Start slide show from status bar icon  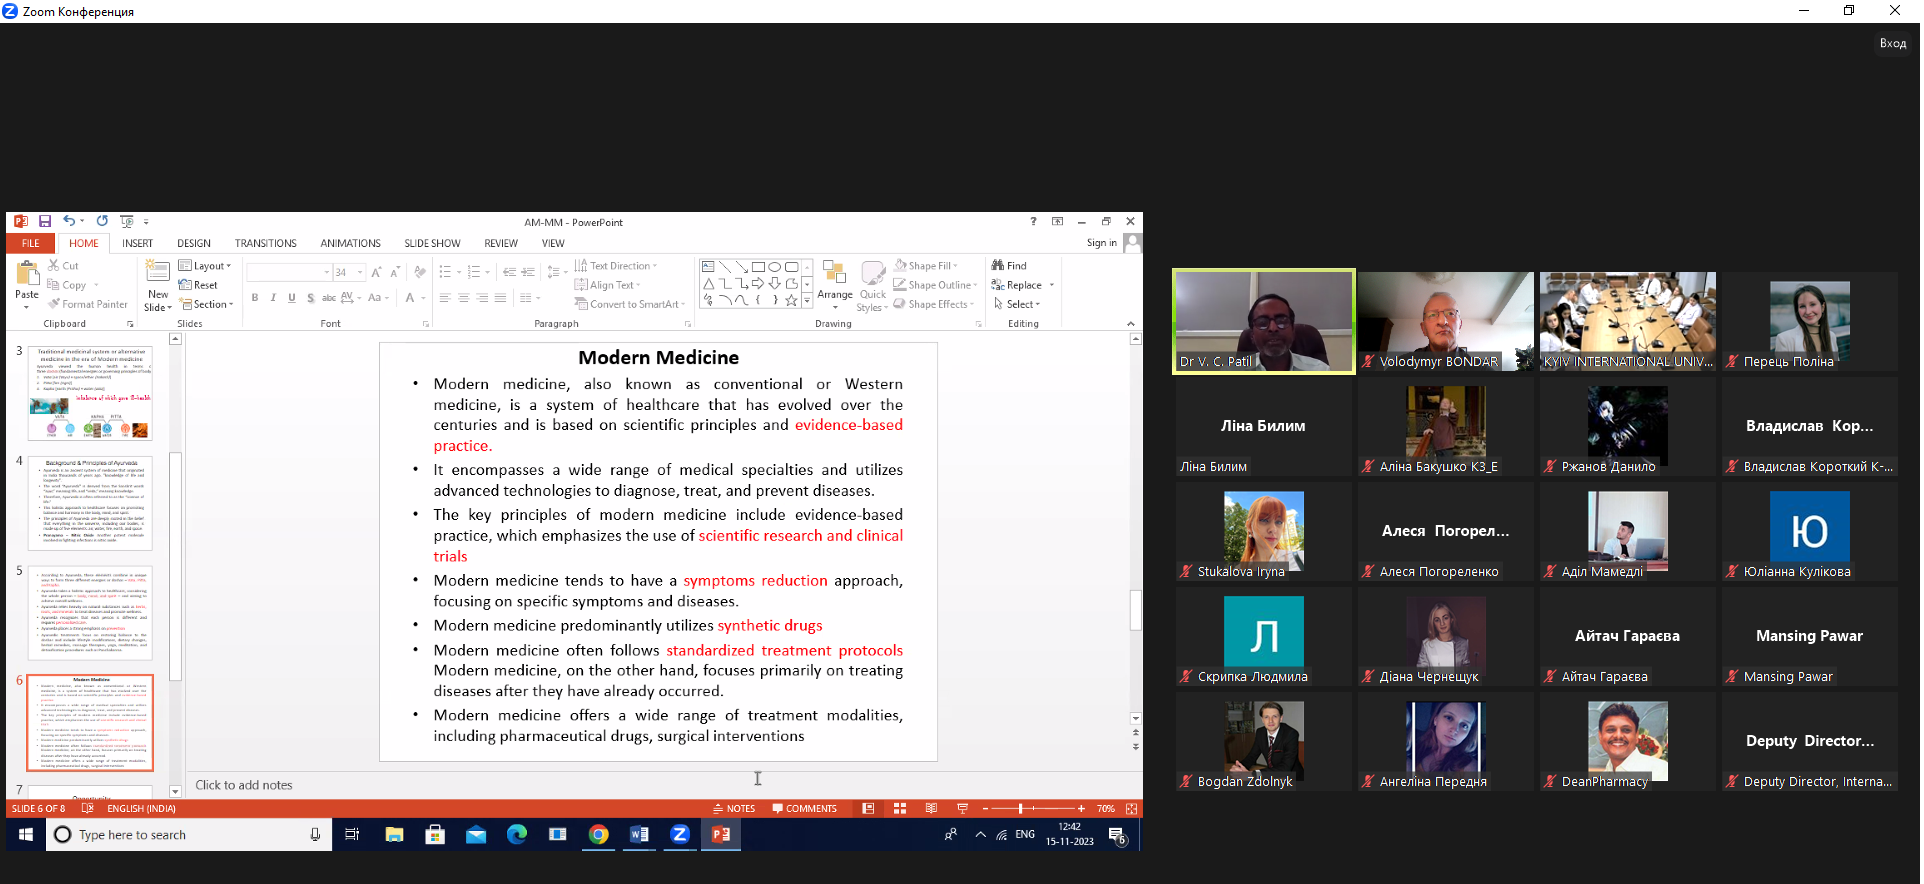click(x=962, y=809)
